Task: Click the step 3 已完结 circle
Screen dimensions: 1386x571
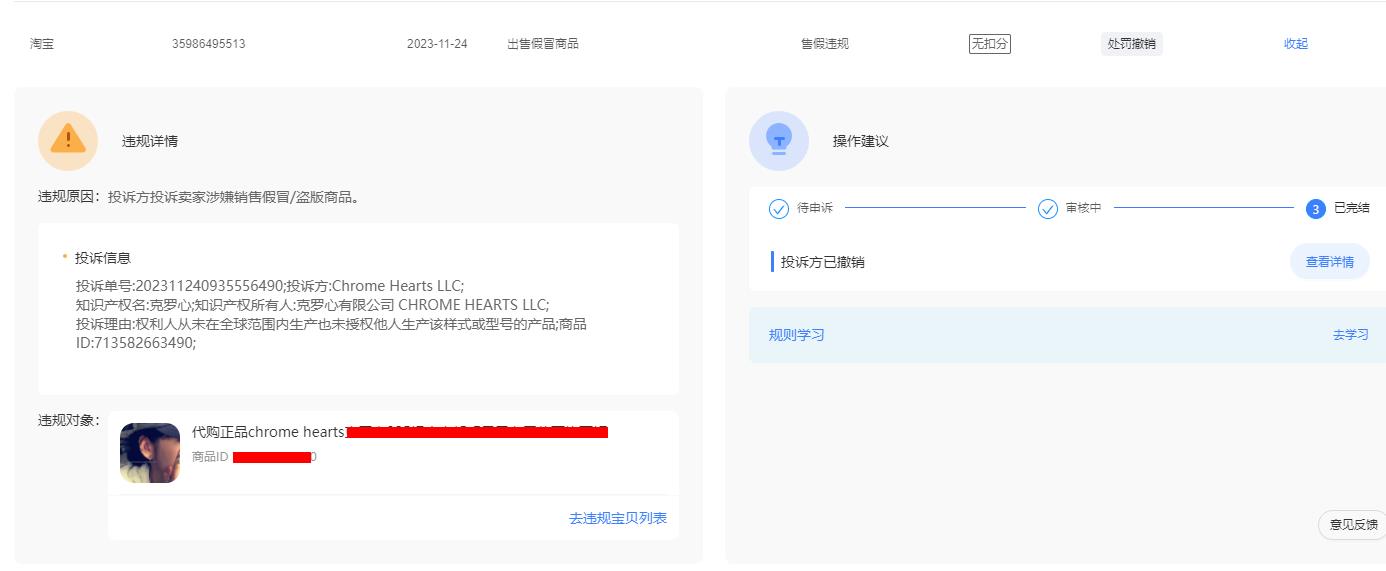Action: point(1316,209)
